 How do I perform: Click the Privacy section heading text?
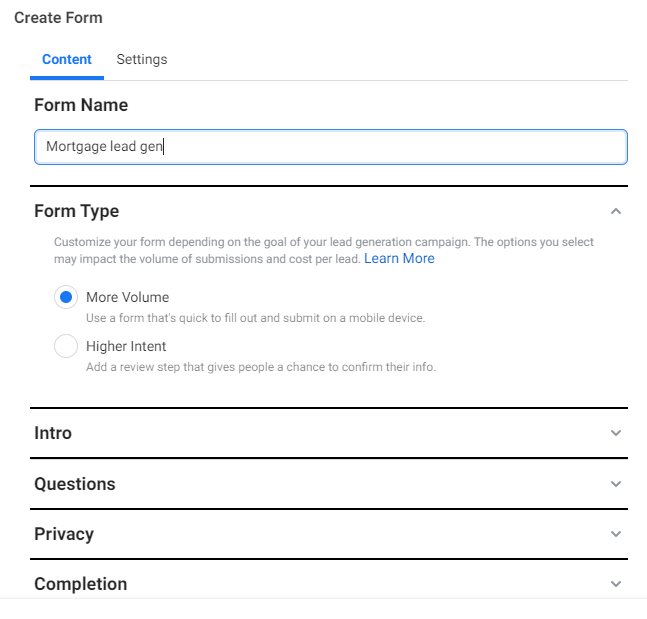64,534
